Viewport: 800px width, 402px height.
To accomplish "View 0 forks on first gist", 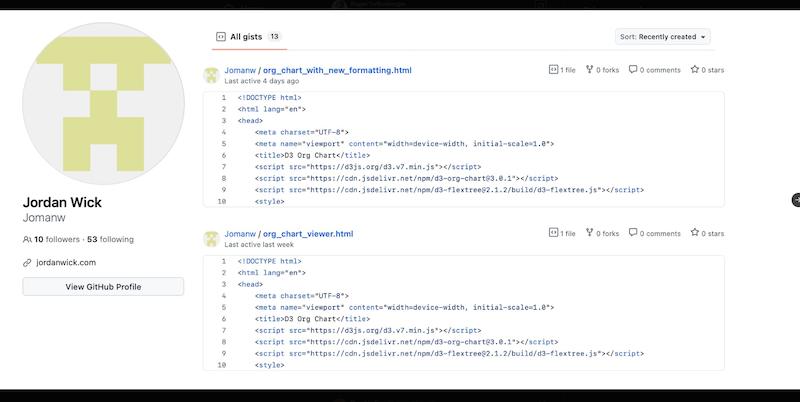I will [x=603, y=70].
